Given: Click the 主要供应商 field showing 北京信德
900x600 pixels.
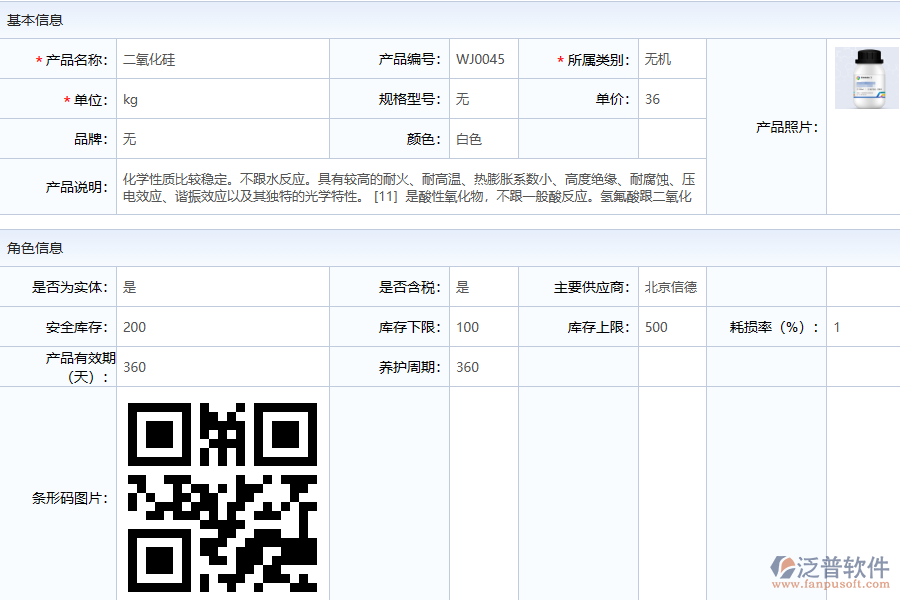Looking at the screenshot, I should click(x=671, y=288).
